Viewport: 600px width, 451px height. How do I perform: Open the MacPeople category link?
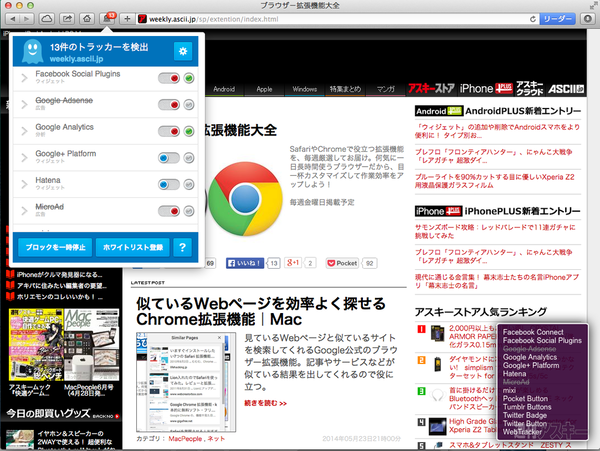coord(185,439)
